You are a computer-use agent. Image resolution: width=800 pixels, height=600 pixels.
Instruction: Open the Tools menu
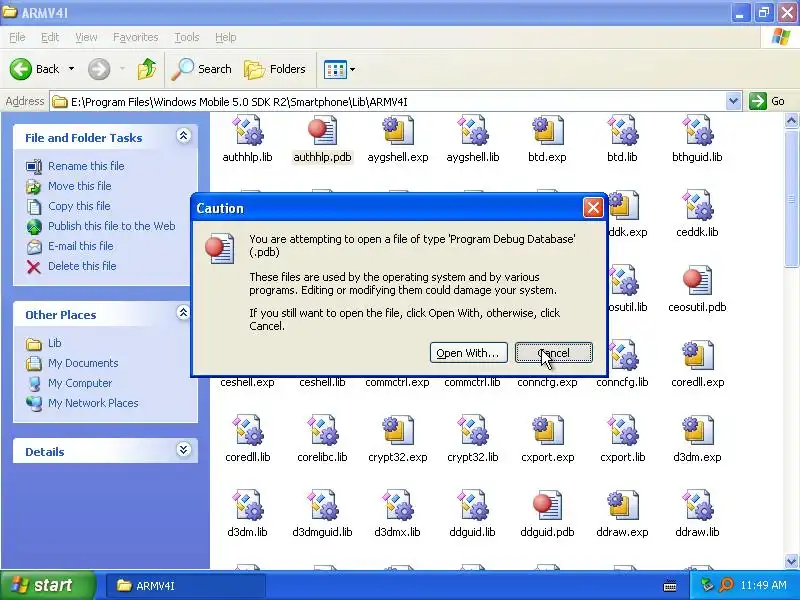tap(187, 37)
